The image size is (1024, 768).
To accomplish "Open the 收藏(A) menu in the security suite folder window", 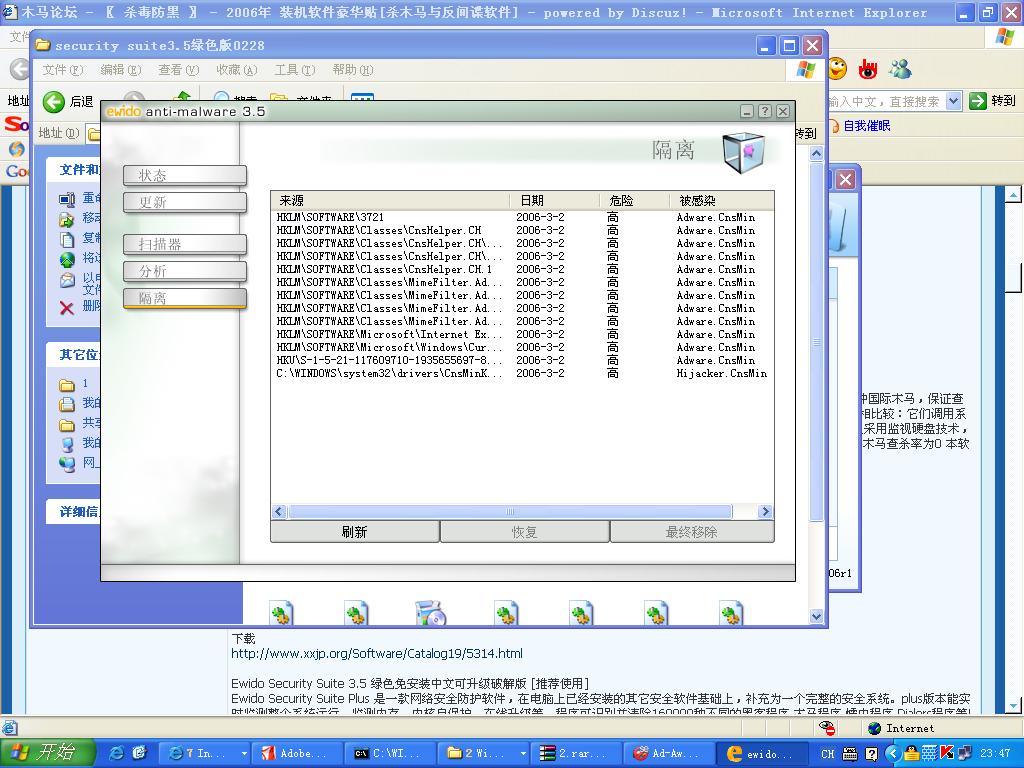I will (236, 70).
